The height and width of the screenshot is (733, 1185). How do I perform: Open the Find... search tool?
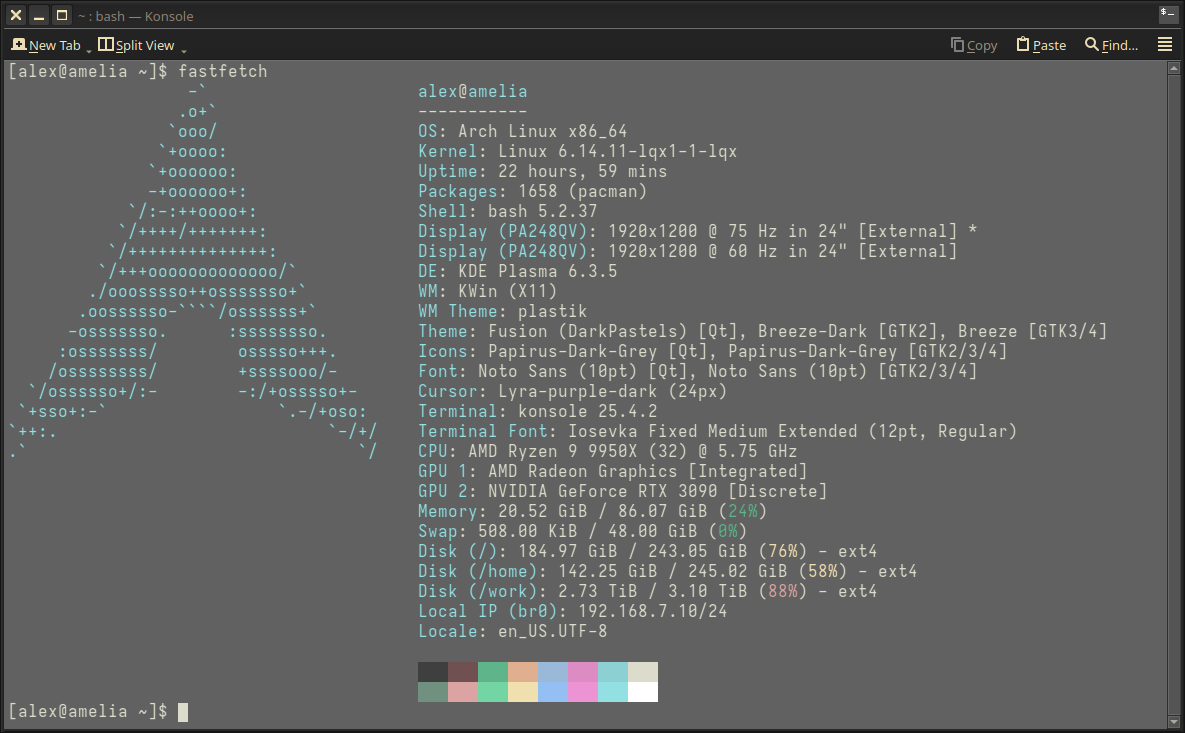(1111, 45)
